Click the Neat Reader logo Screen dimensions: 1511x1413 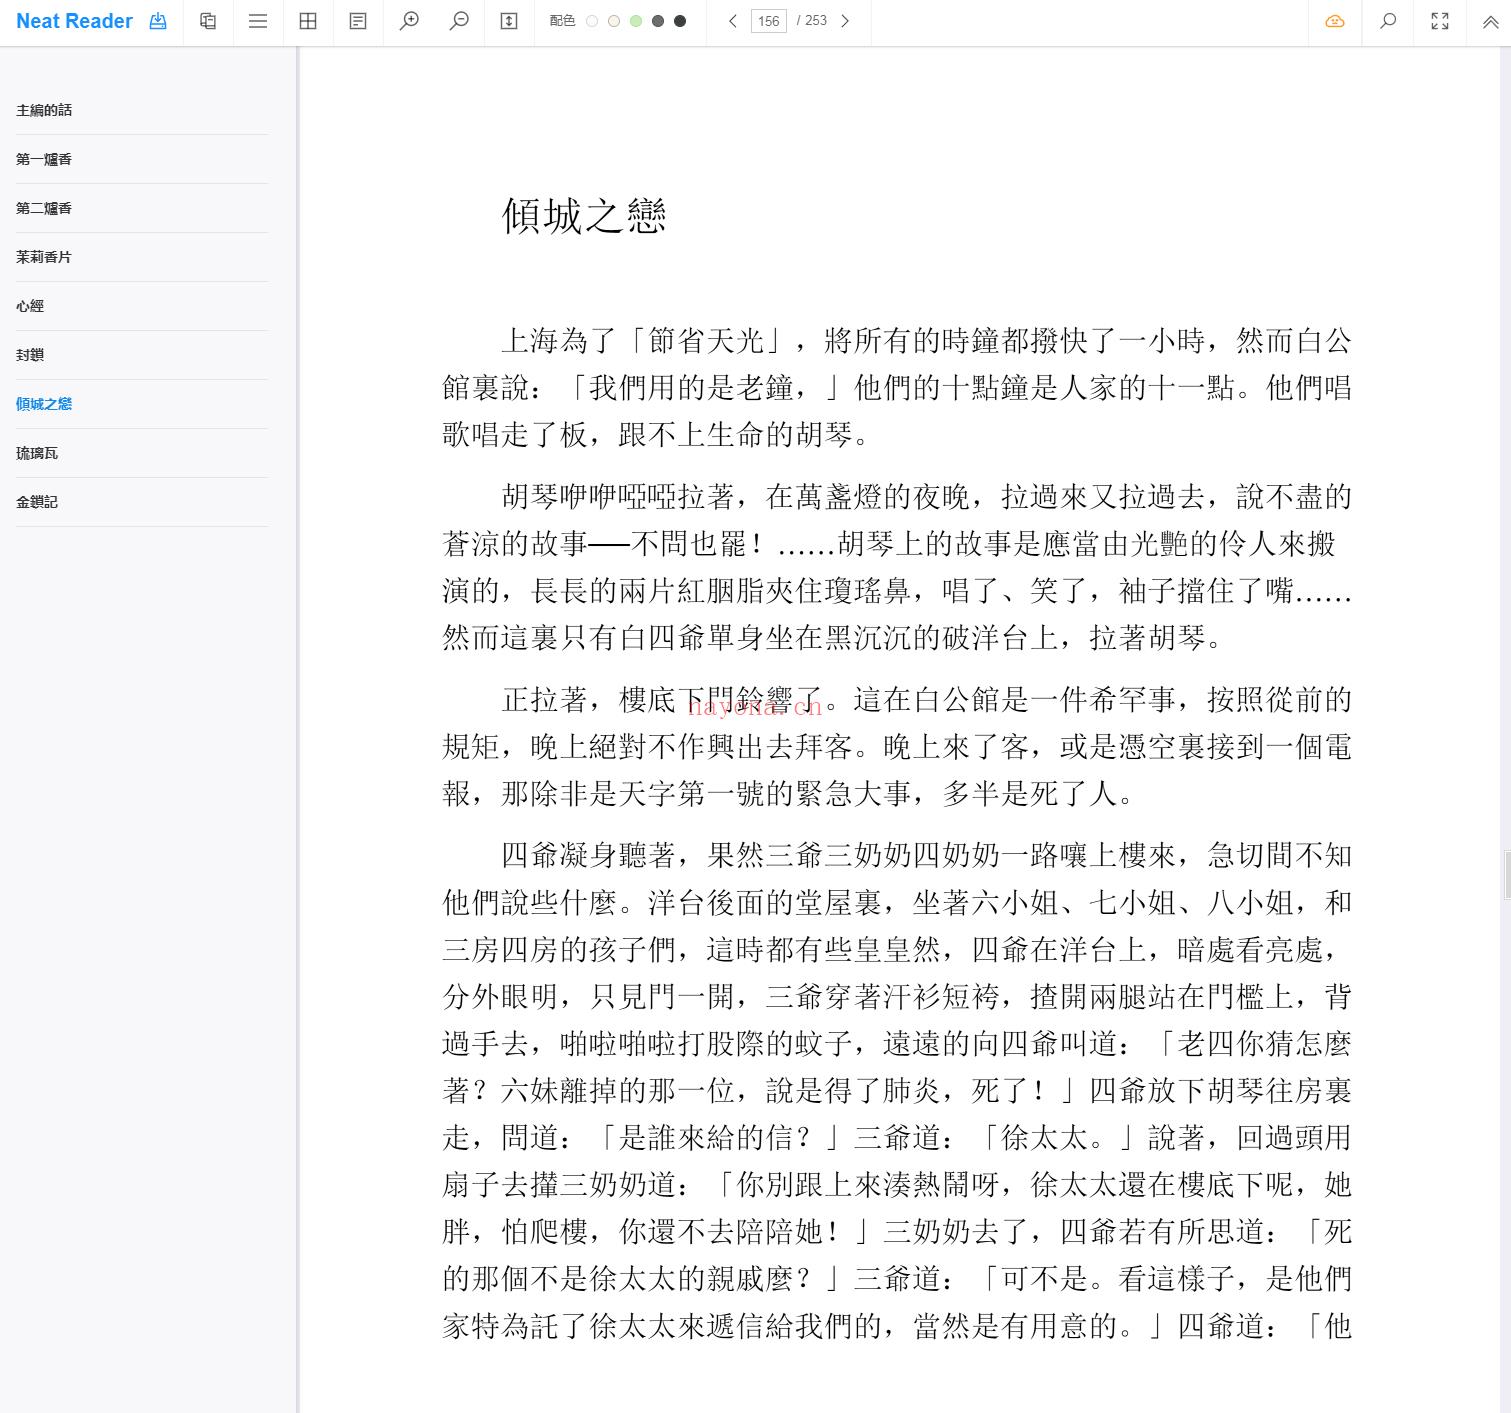[74, 21]
